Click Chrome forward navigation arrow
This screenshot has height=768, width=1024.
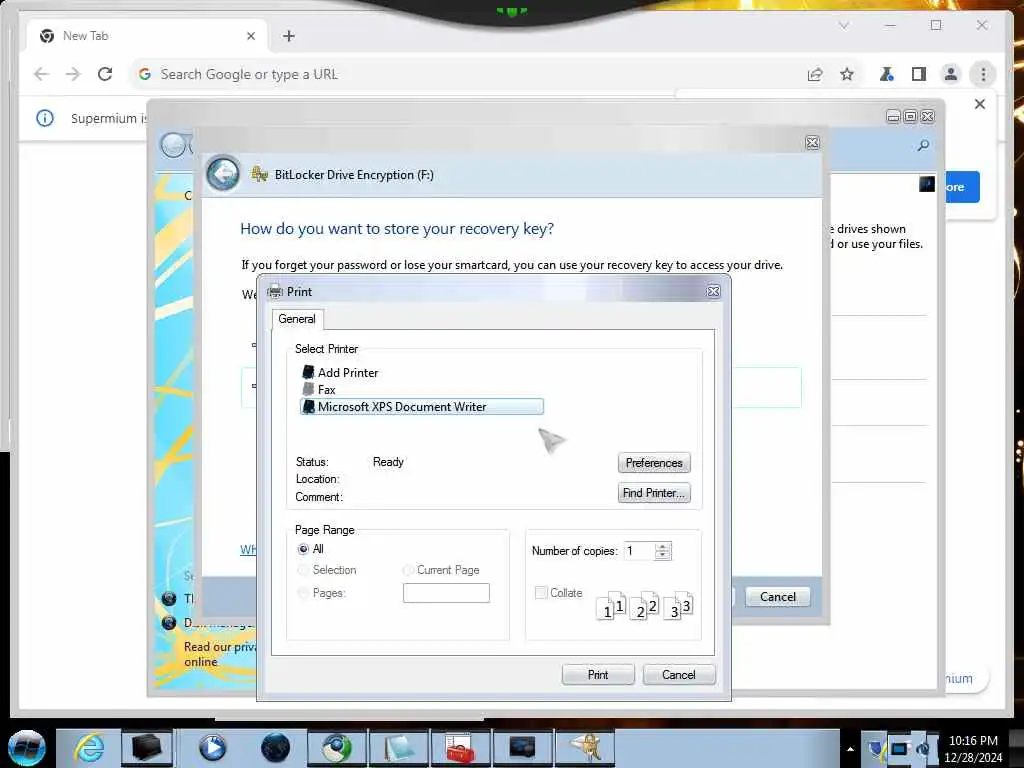72,74
